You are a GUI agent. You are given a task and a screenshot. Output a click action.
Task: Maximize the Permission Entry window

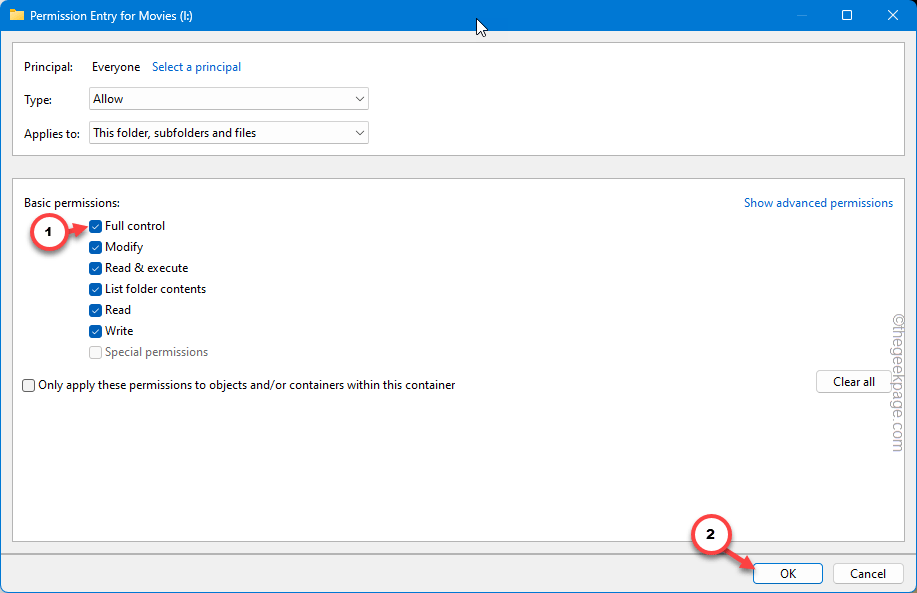(846, 15)
